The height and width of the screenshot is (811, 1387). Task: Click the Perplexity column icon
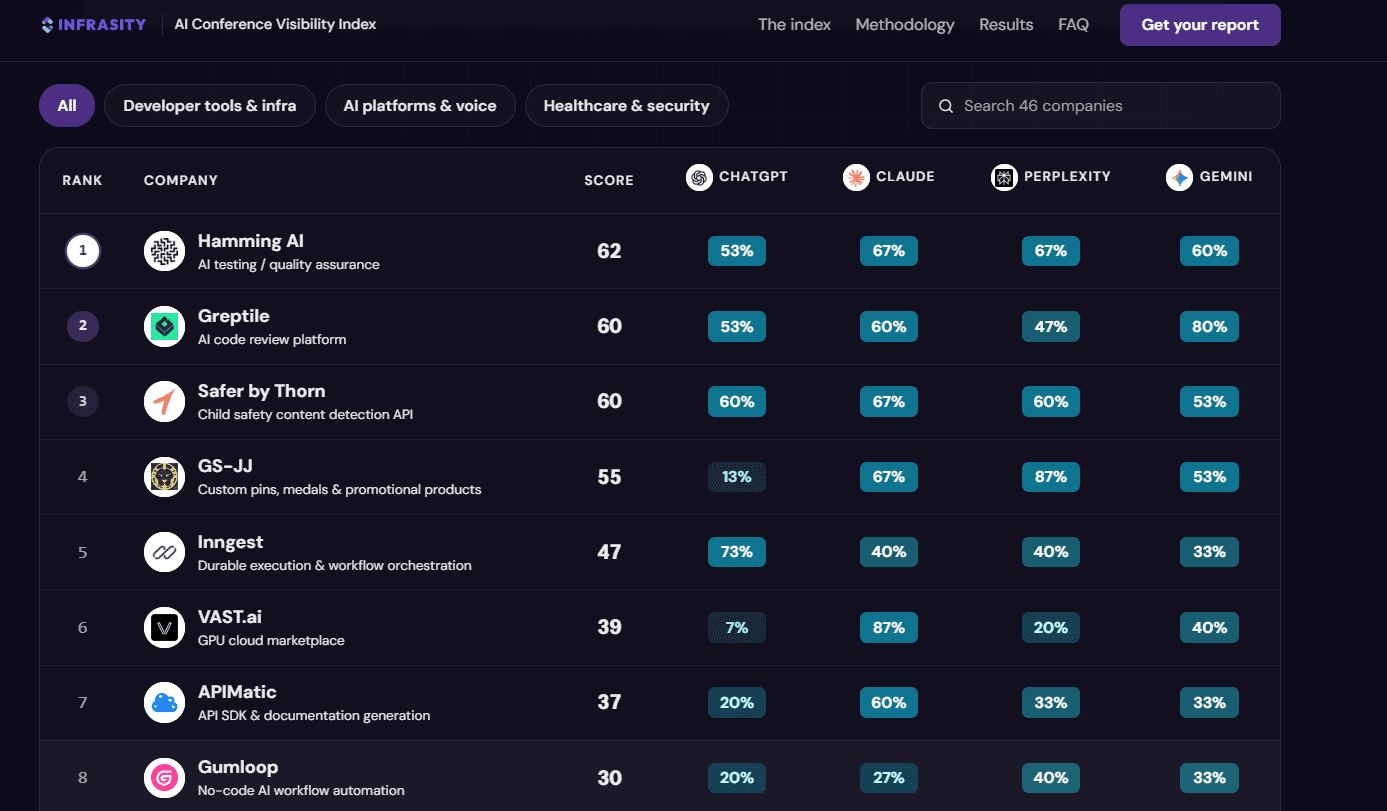(x=1004, y=177)
